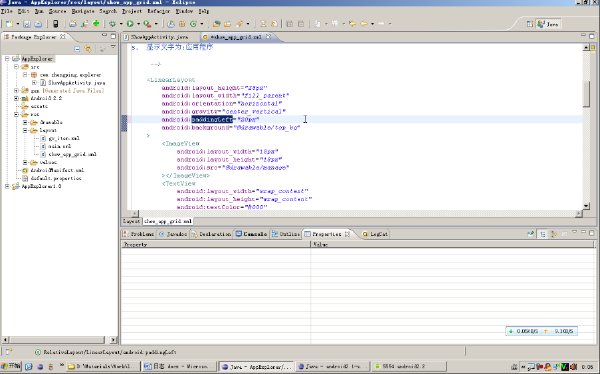The height and width of the screenshot is (374, 600).
Task: Click the Package Explorer horizontal scroll right arrow
Action: click(113, 340)
